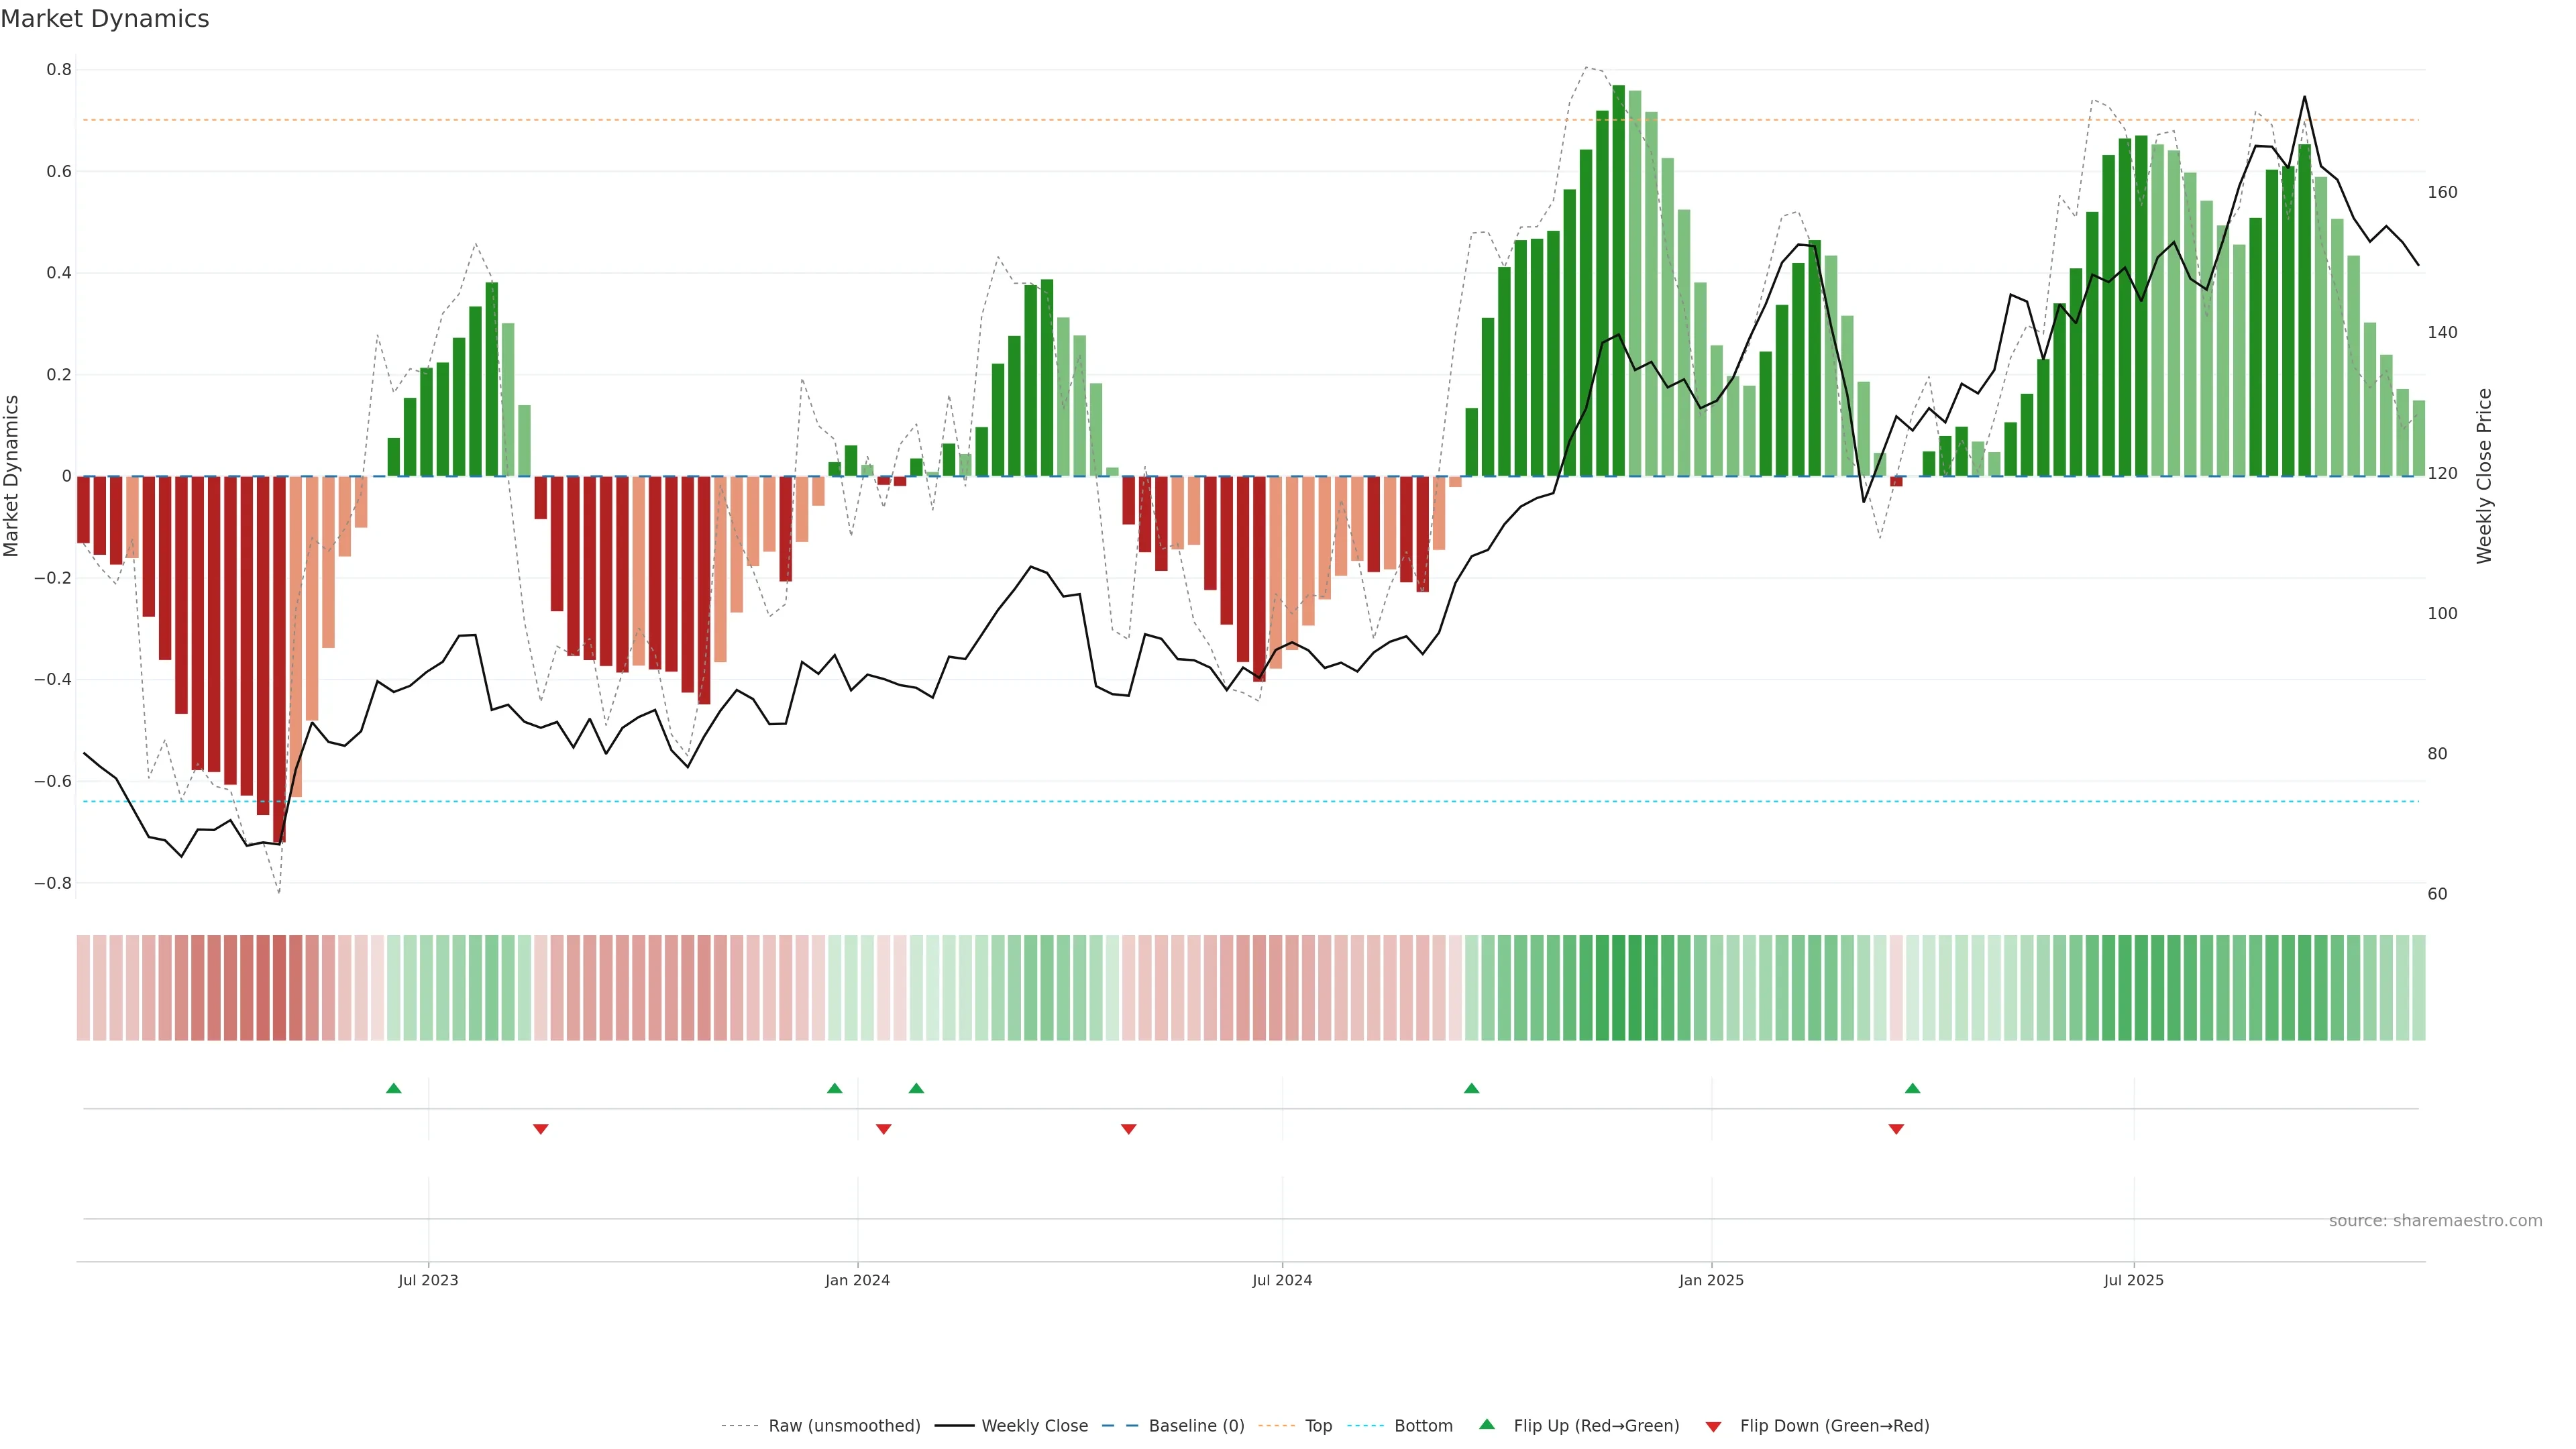Toggle the Weekly Close legend entry
The image size is (2576, 1449).
1034,1426
